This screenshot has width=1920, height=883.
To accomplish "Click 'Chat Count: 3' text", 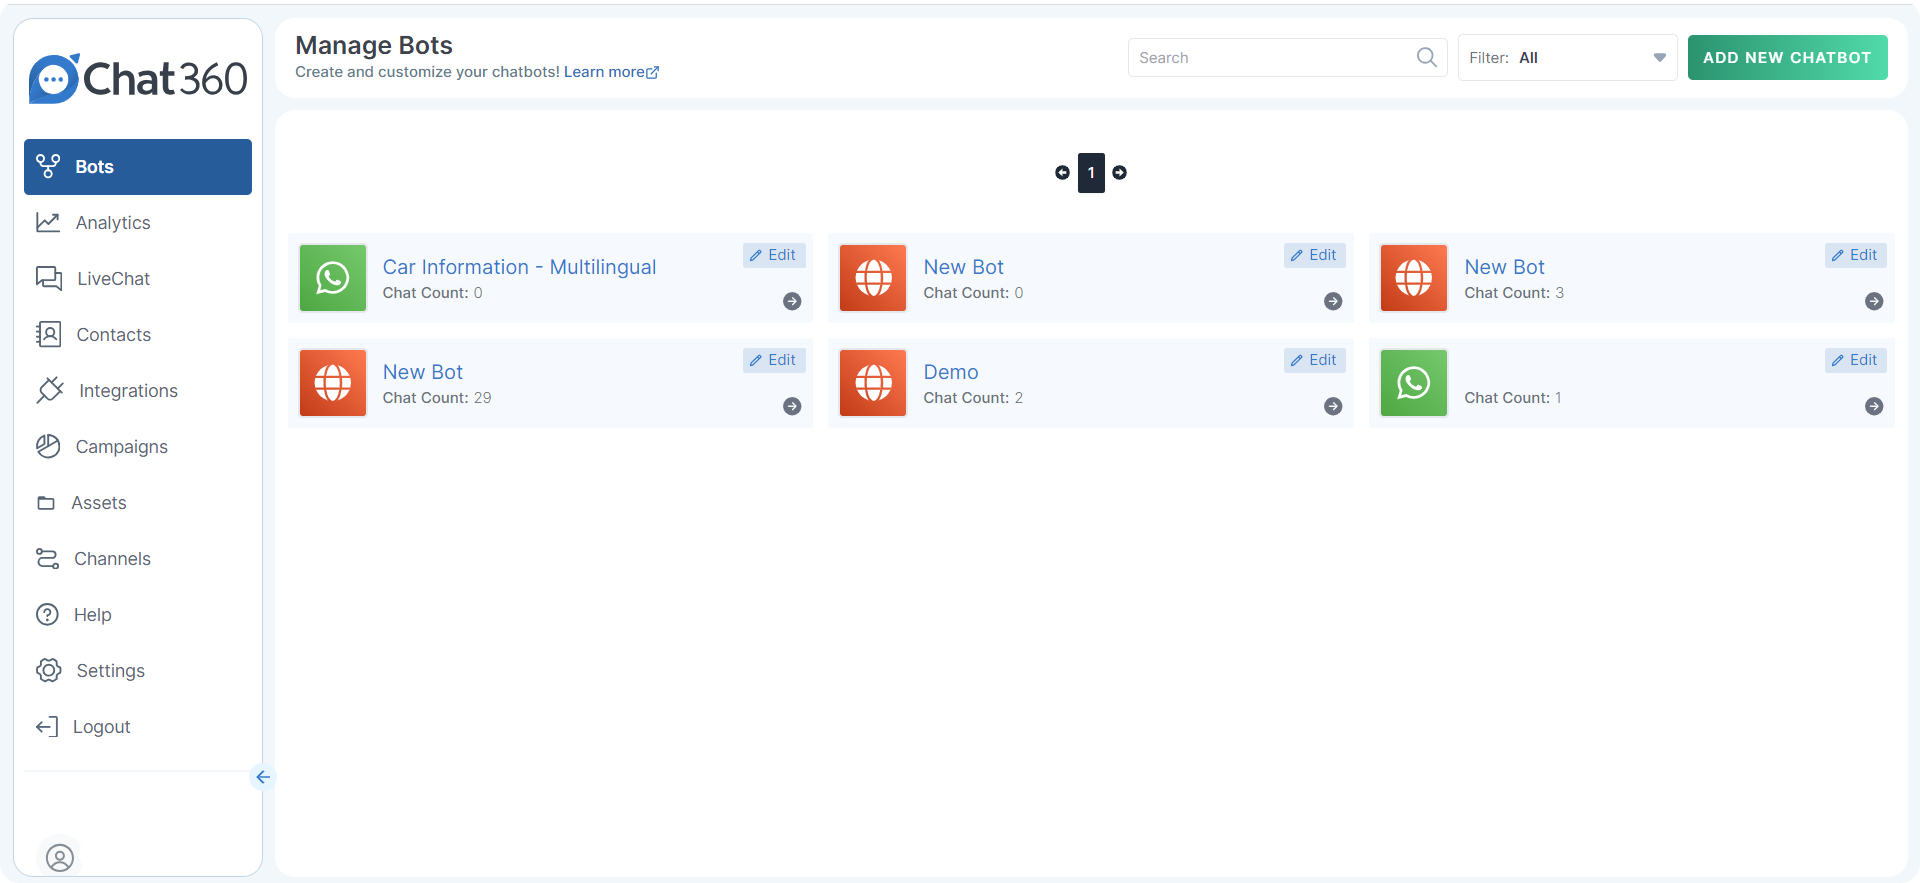I will 1514,293.
